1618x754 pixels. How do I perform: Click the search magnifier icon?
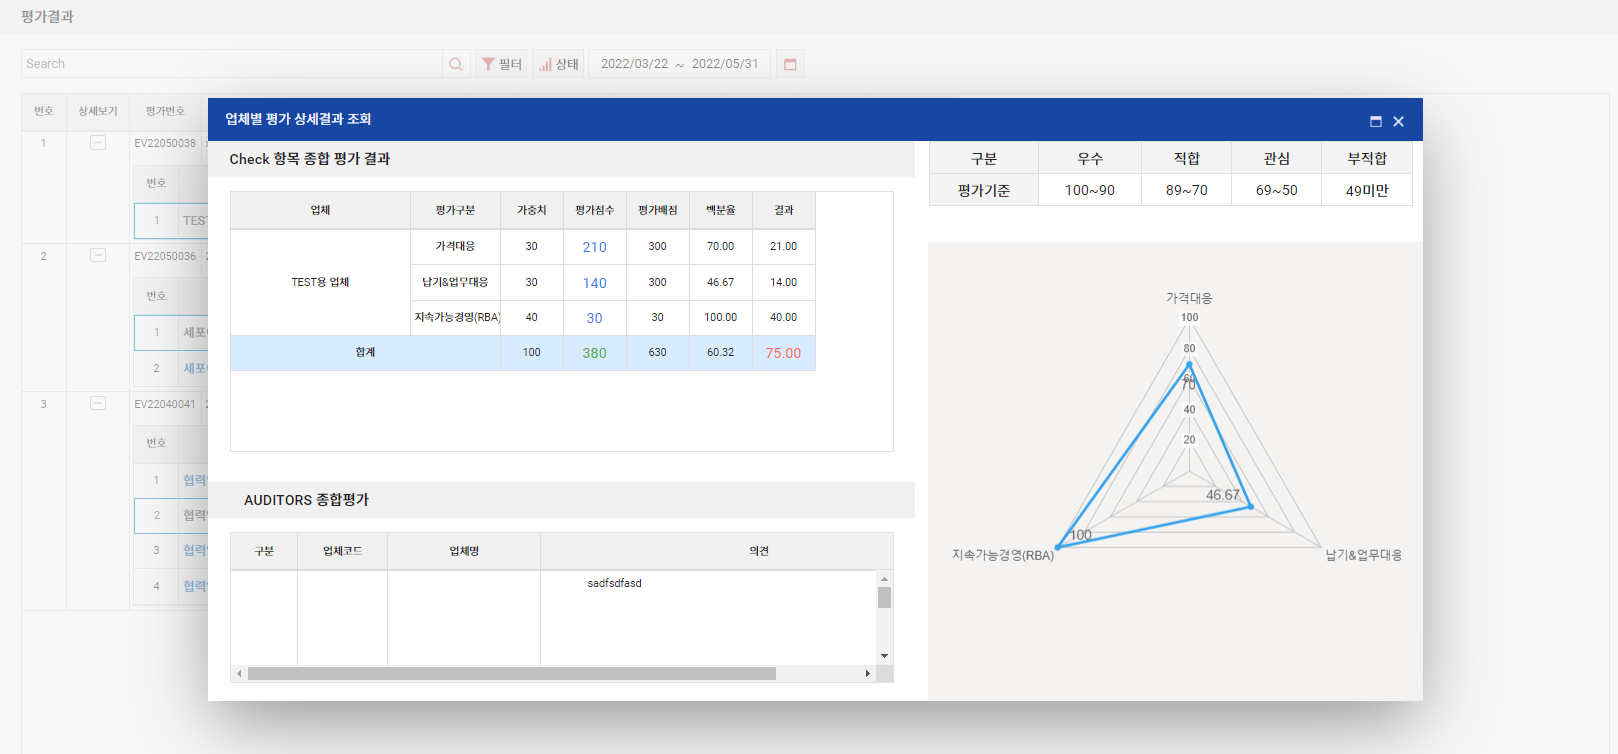(x=456, y=64)
